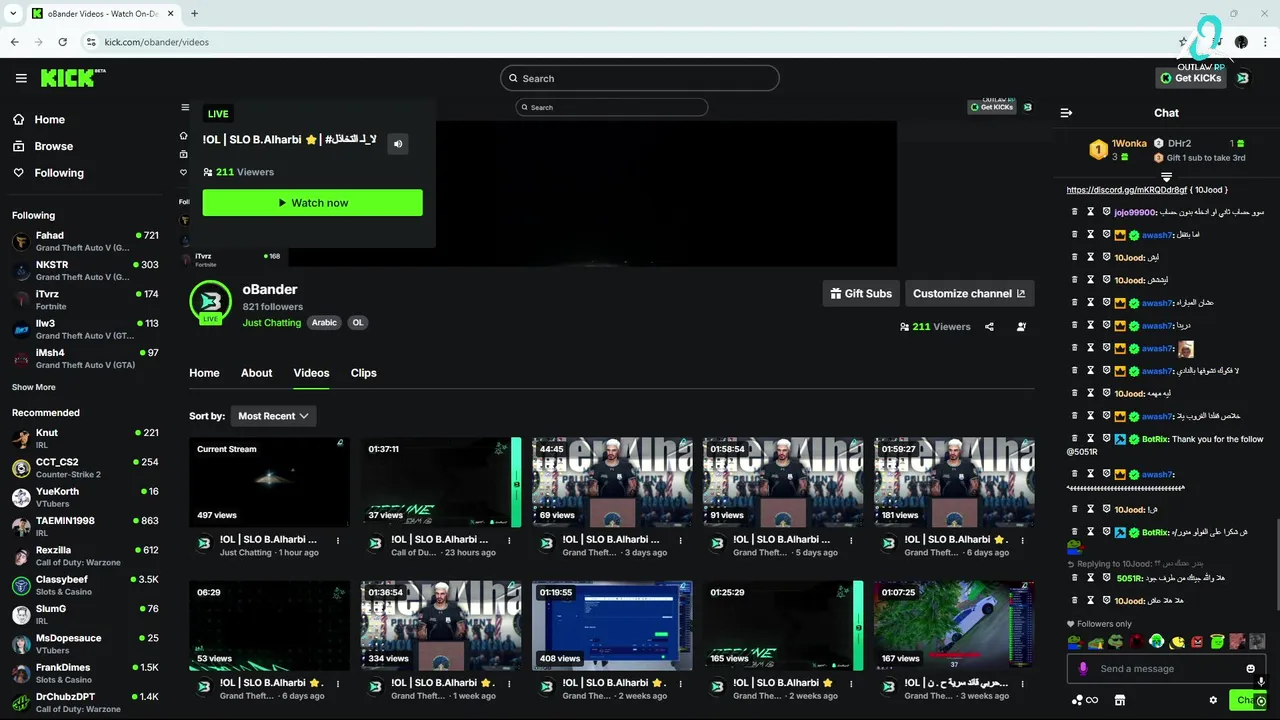Expand followed channels with Show More

click(x=34, y=387)
